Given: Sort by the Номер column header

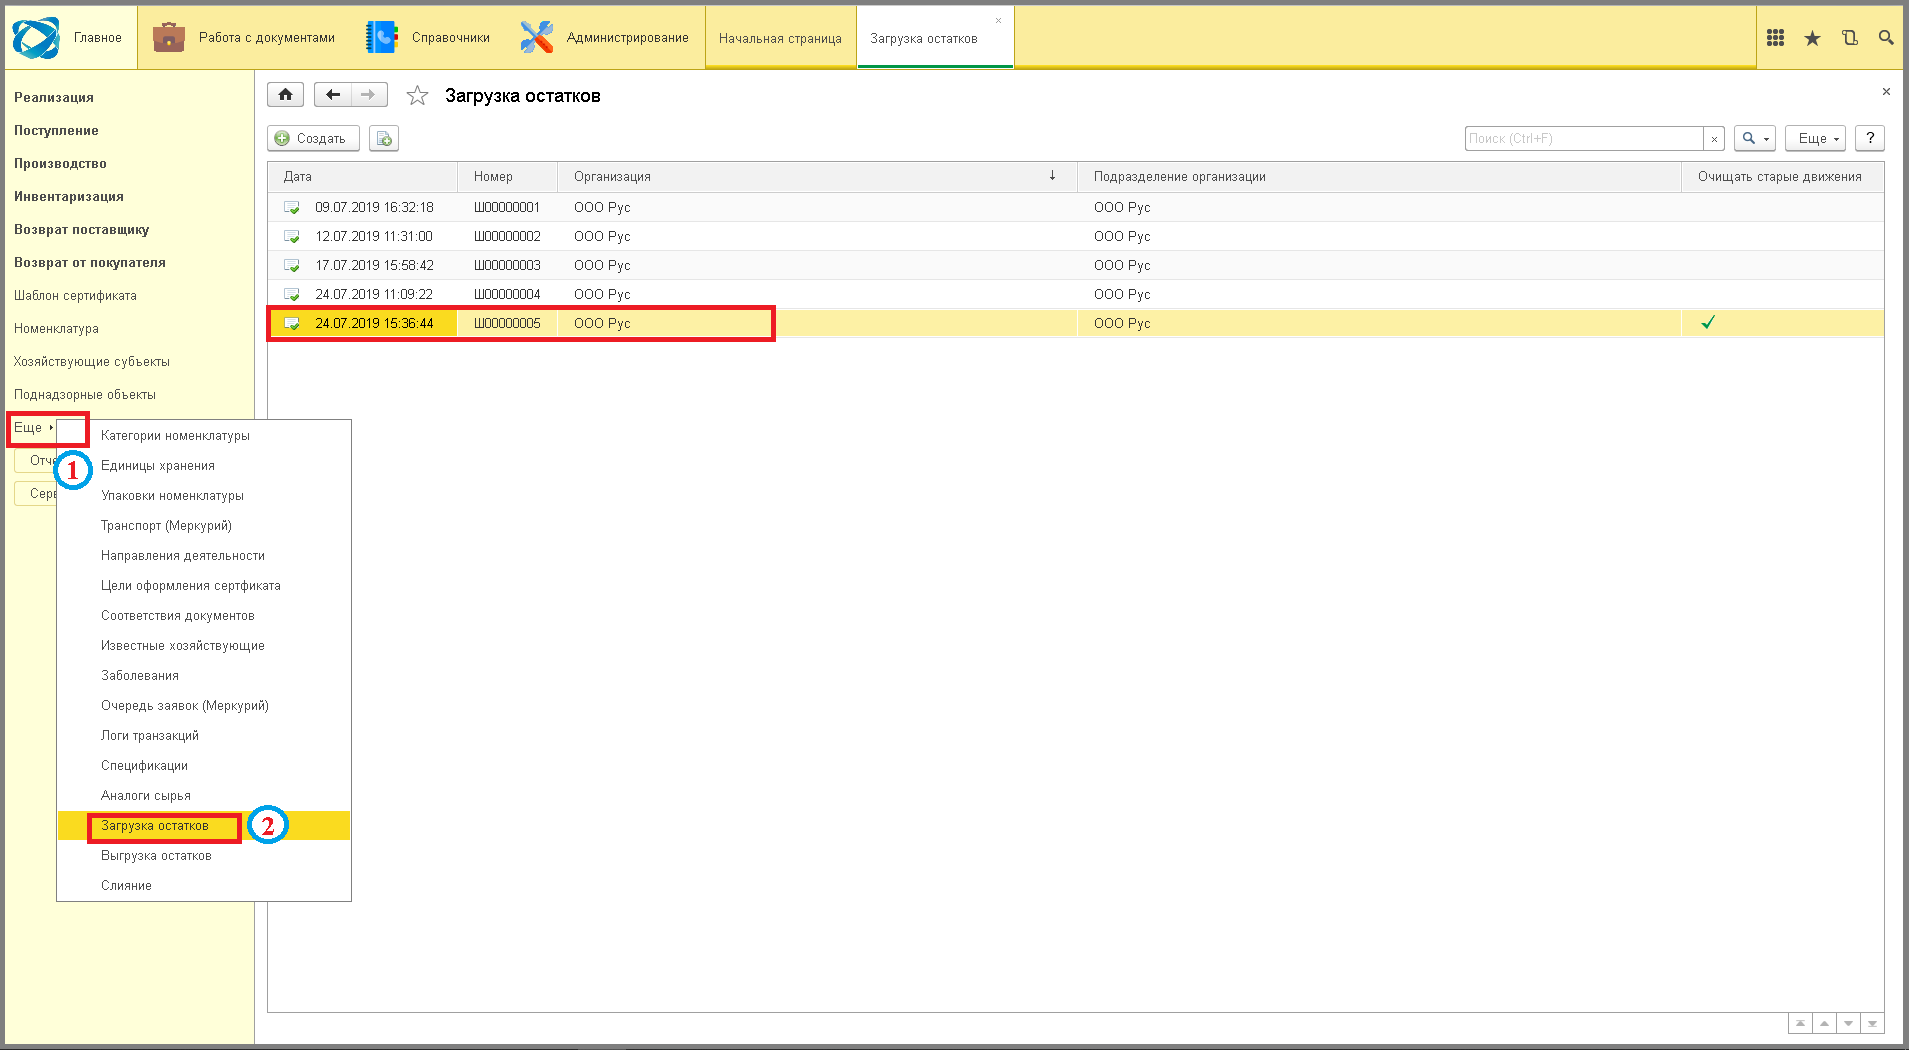Looking at the screenshot, I should click(x=507, y=177).
